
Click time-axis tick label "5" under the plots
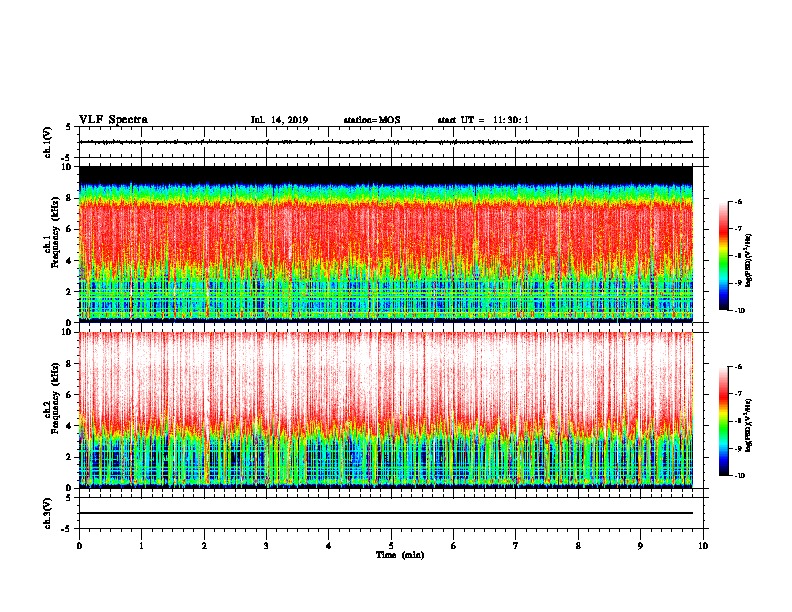click(391, 546)
